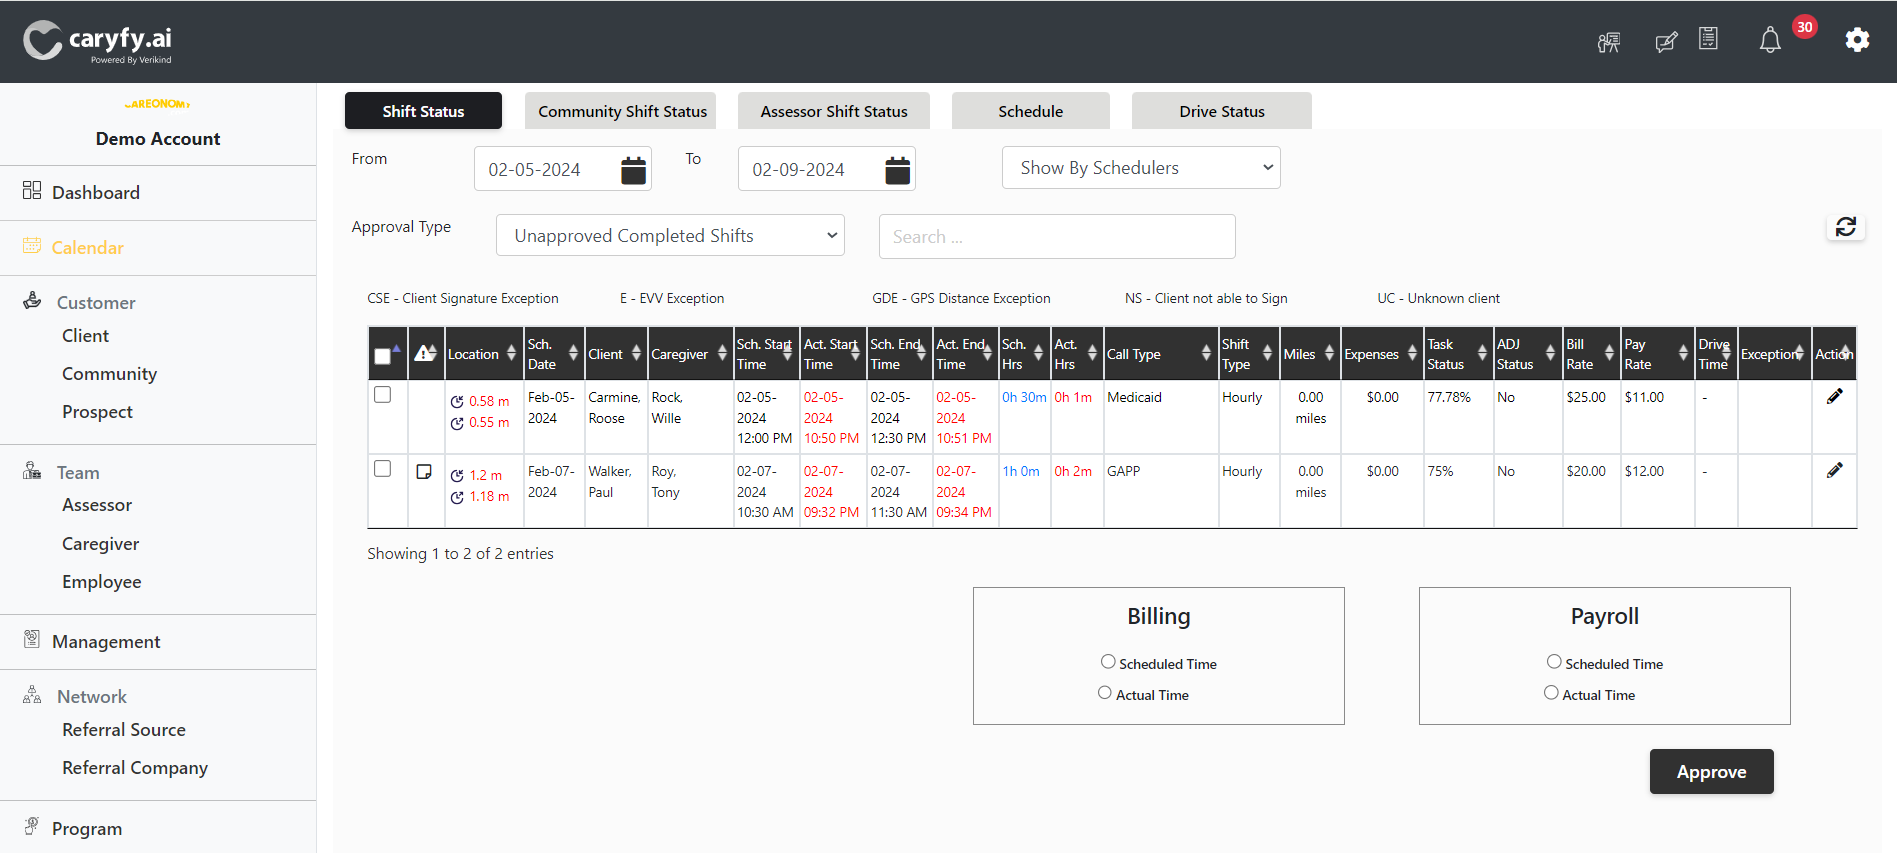The width and height of the screenshot is (1897, 853).
Task: Choose Billing Scheduled Time radio
Action: point(1108,661)
